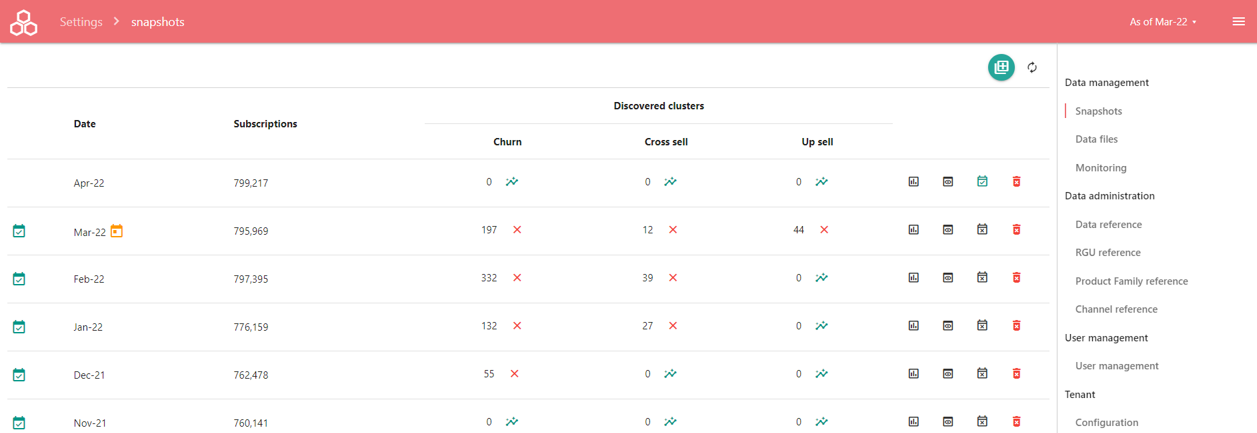Image resolution: width=1257 pixels, height=433 pixels.
Task: Click the orange calendar icon beside Mar-22
Action: 116,231
